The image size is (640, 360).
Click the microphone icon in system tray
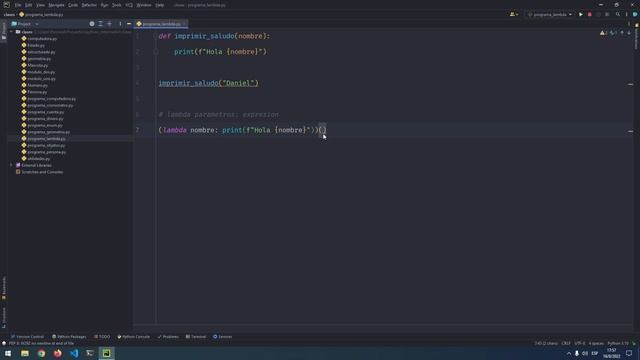(576, 353)
